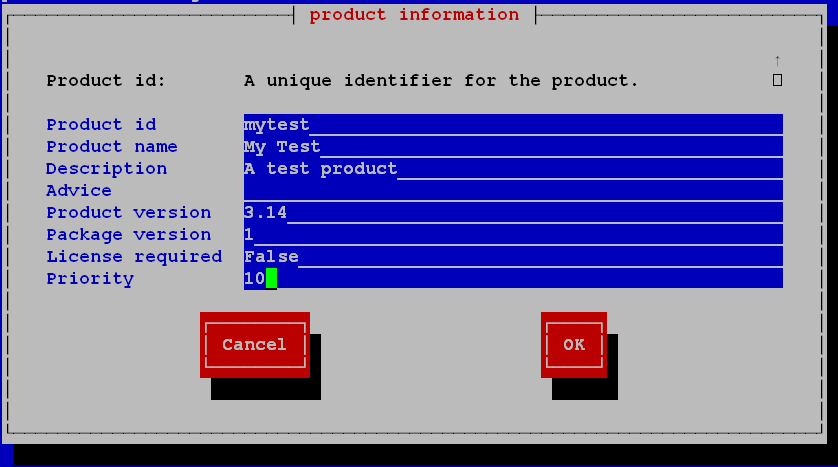The height and width of the screenshot is (467, 838).
Task: Click the Advice label
Action: click(x=79, y=190)
